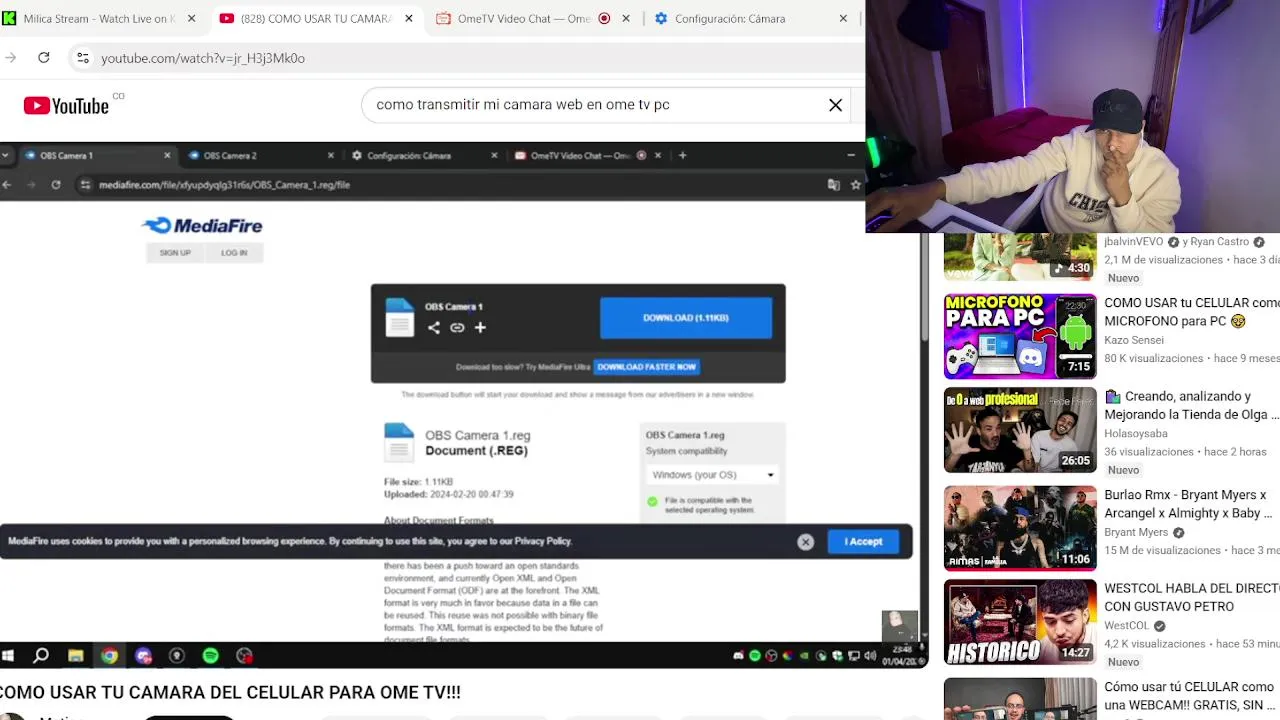Image resolution: width=1280 pixels, height=720 pixels.
Task: Click the blue DOWNLOAD (1.11KB) button
Action: click(x=686, y=318)
